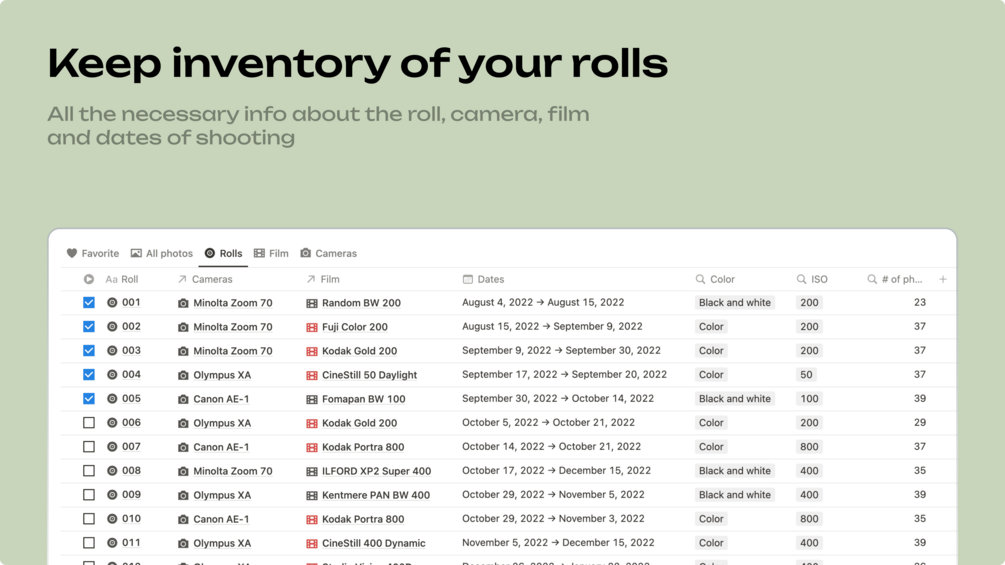The width and height of the screenshot is (1005, 565).
Task: Click the camera icon beside Canon AE-1 in row 005
Action: tap(183, 399)
